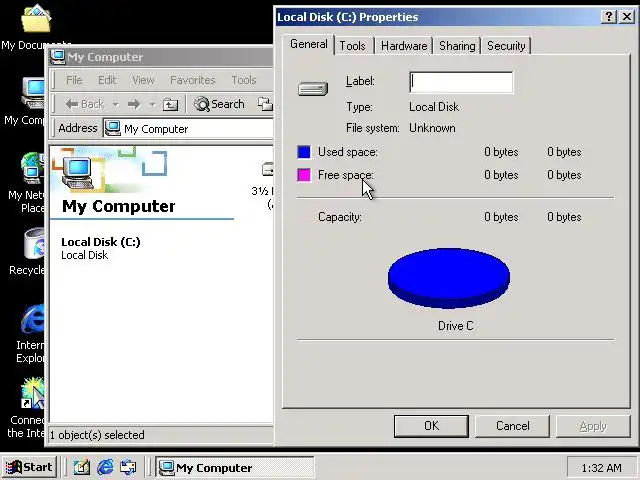640x480 pixels.
Task: Click the drive icon beside Label
Action: [x=313, y=88]
